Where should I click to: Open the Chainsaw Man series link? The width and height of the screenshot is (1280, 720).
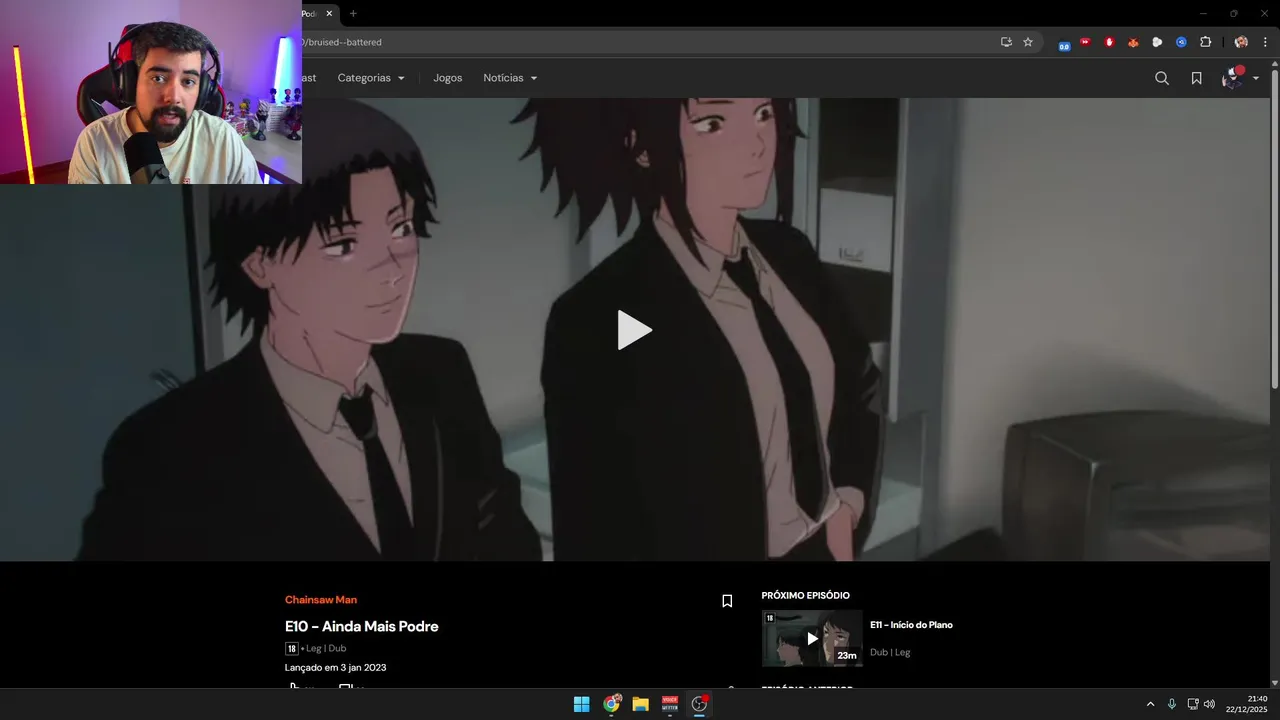(x=320, y=600)
